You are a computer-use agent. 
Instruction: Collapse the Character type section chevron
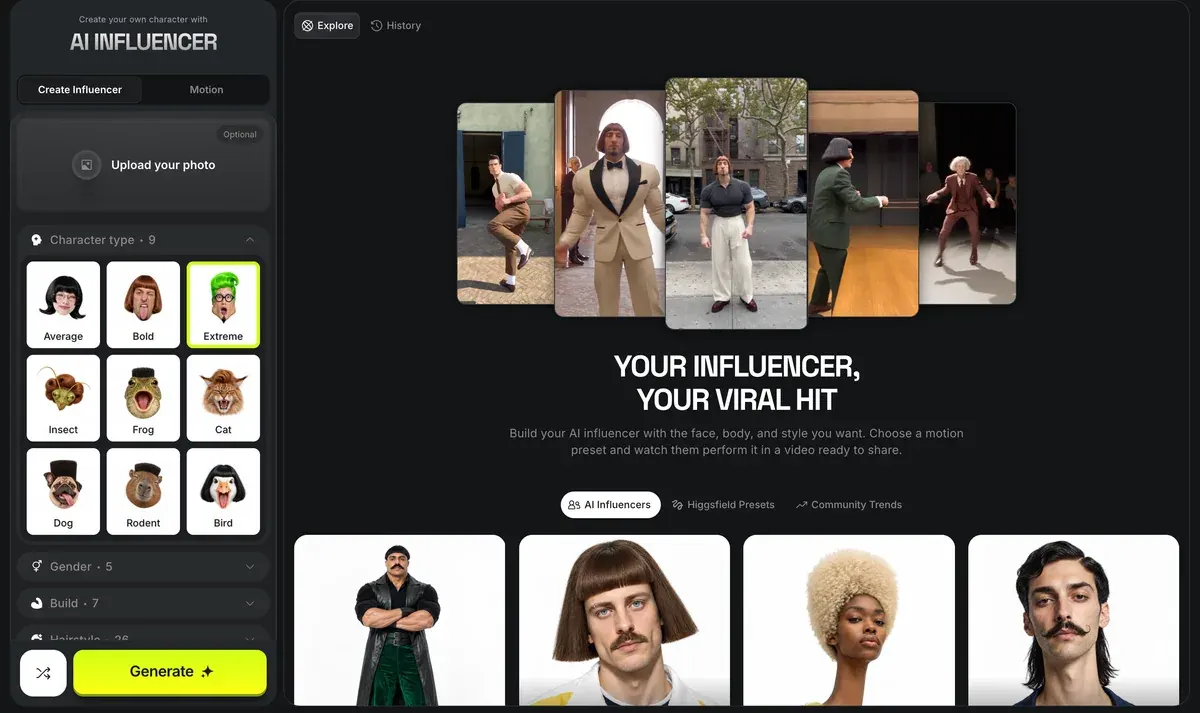(250, 240)
